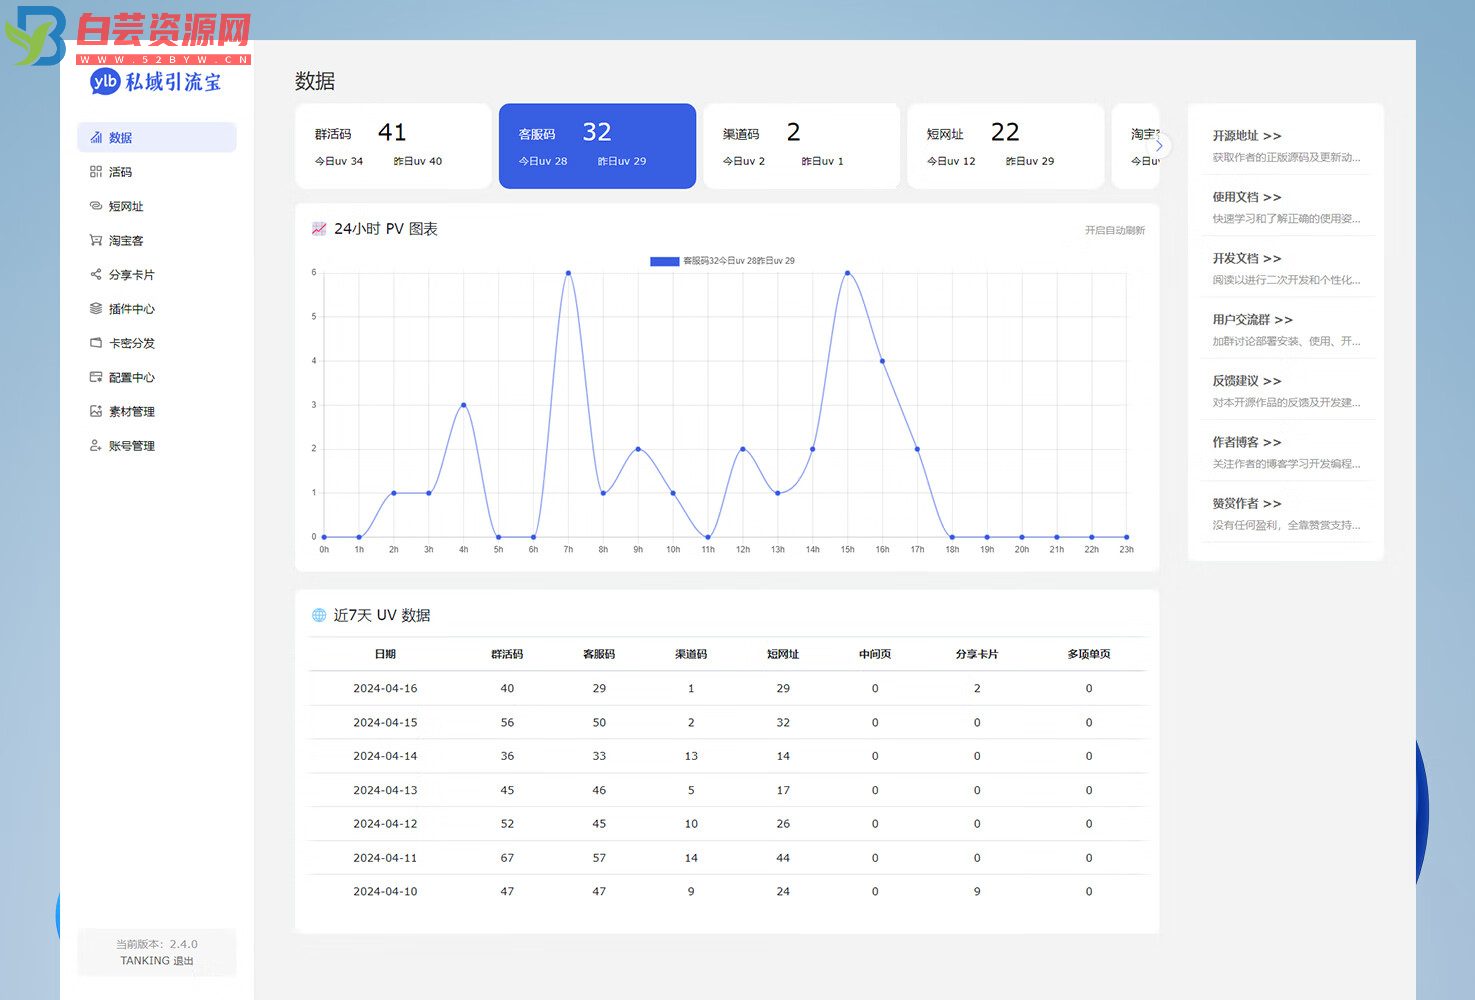
Task: Click the 素材管理 image sidebar icon
Action: tap(96, 411)
